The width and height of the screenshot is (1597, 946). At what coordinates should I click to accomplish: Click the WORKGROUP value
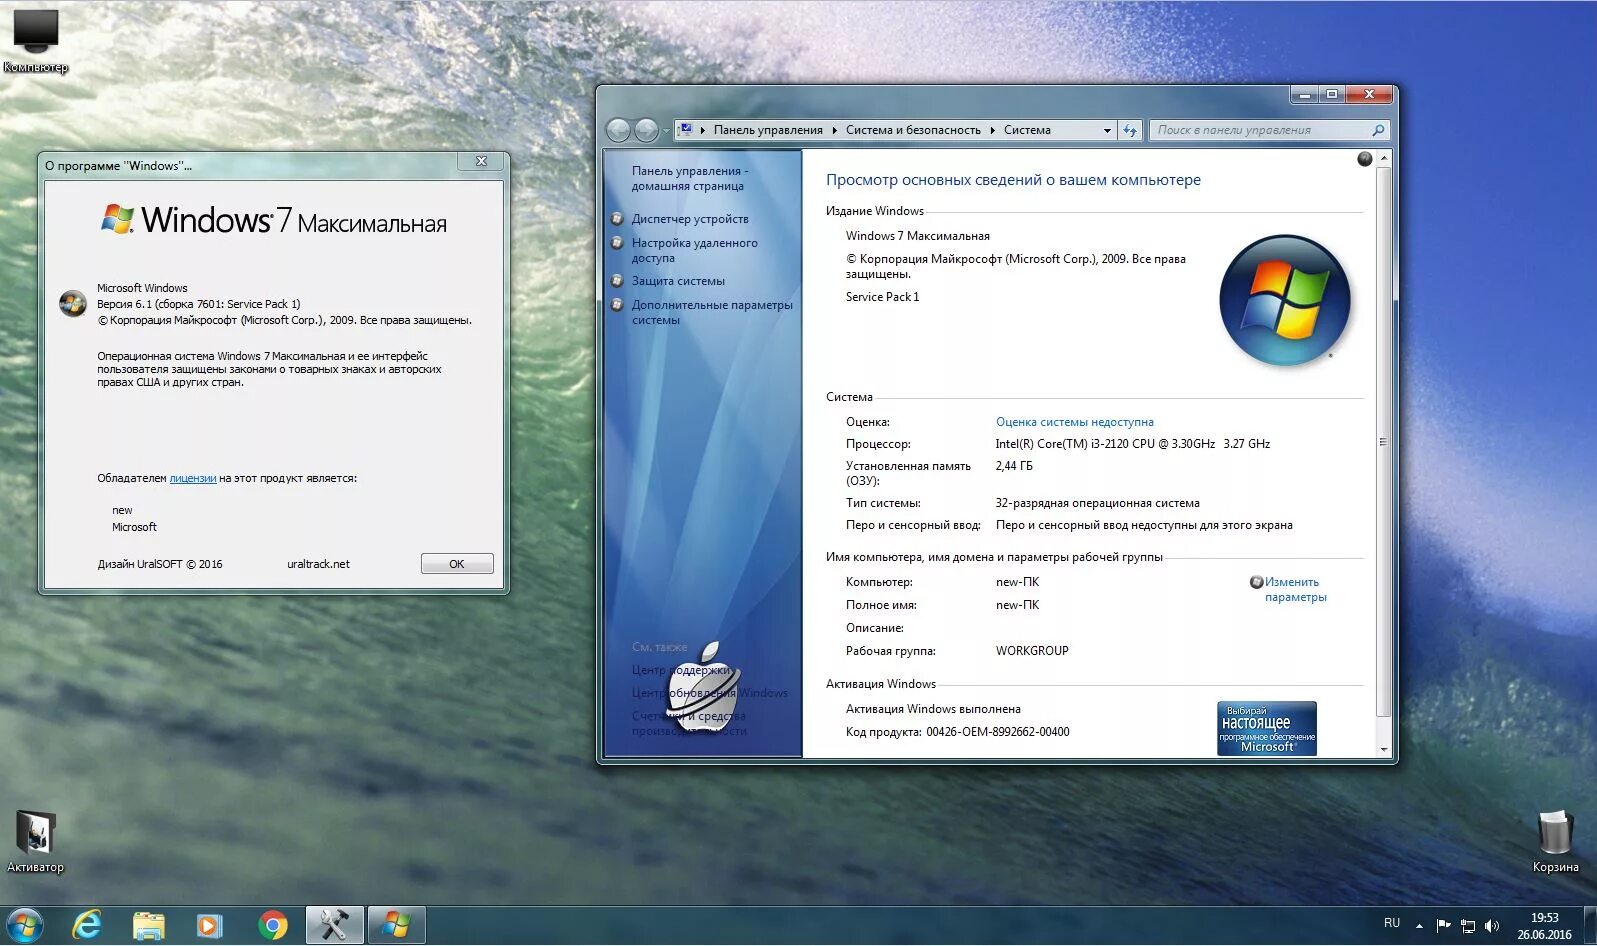point(1032,651)
